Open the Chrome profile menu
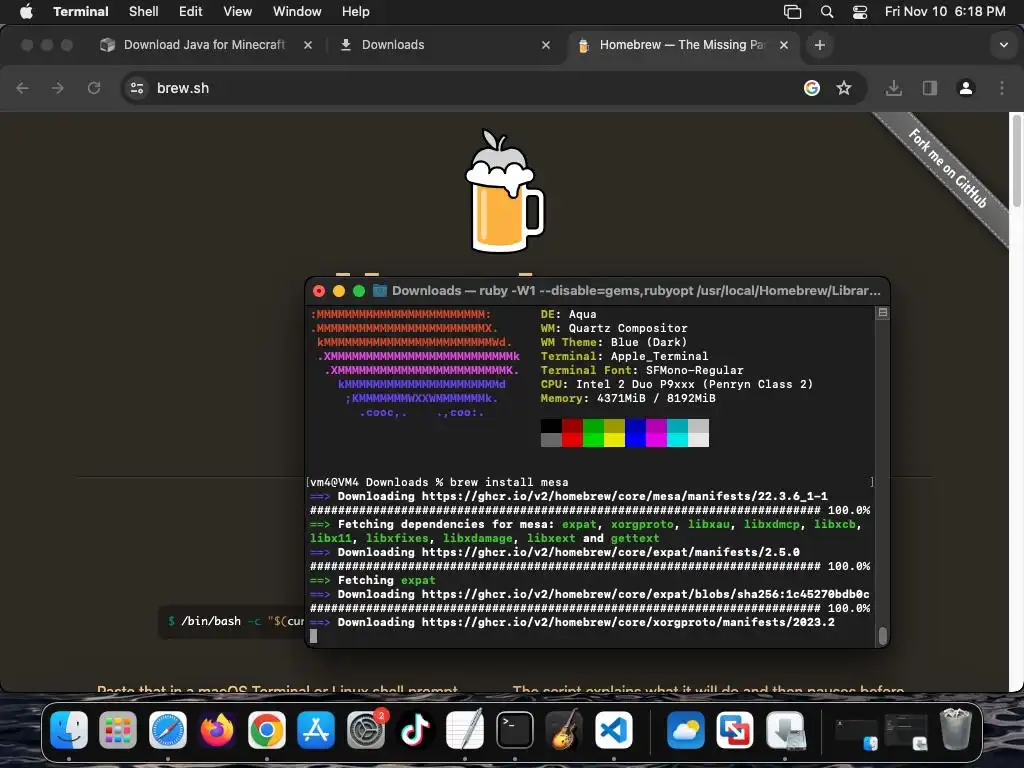Screen dimensions: 1024x768 (966, 88)
